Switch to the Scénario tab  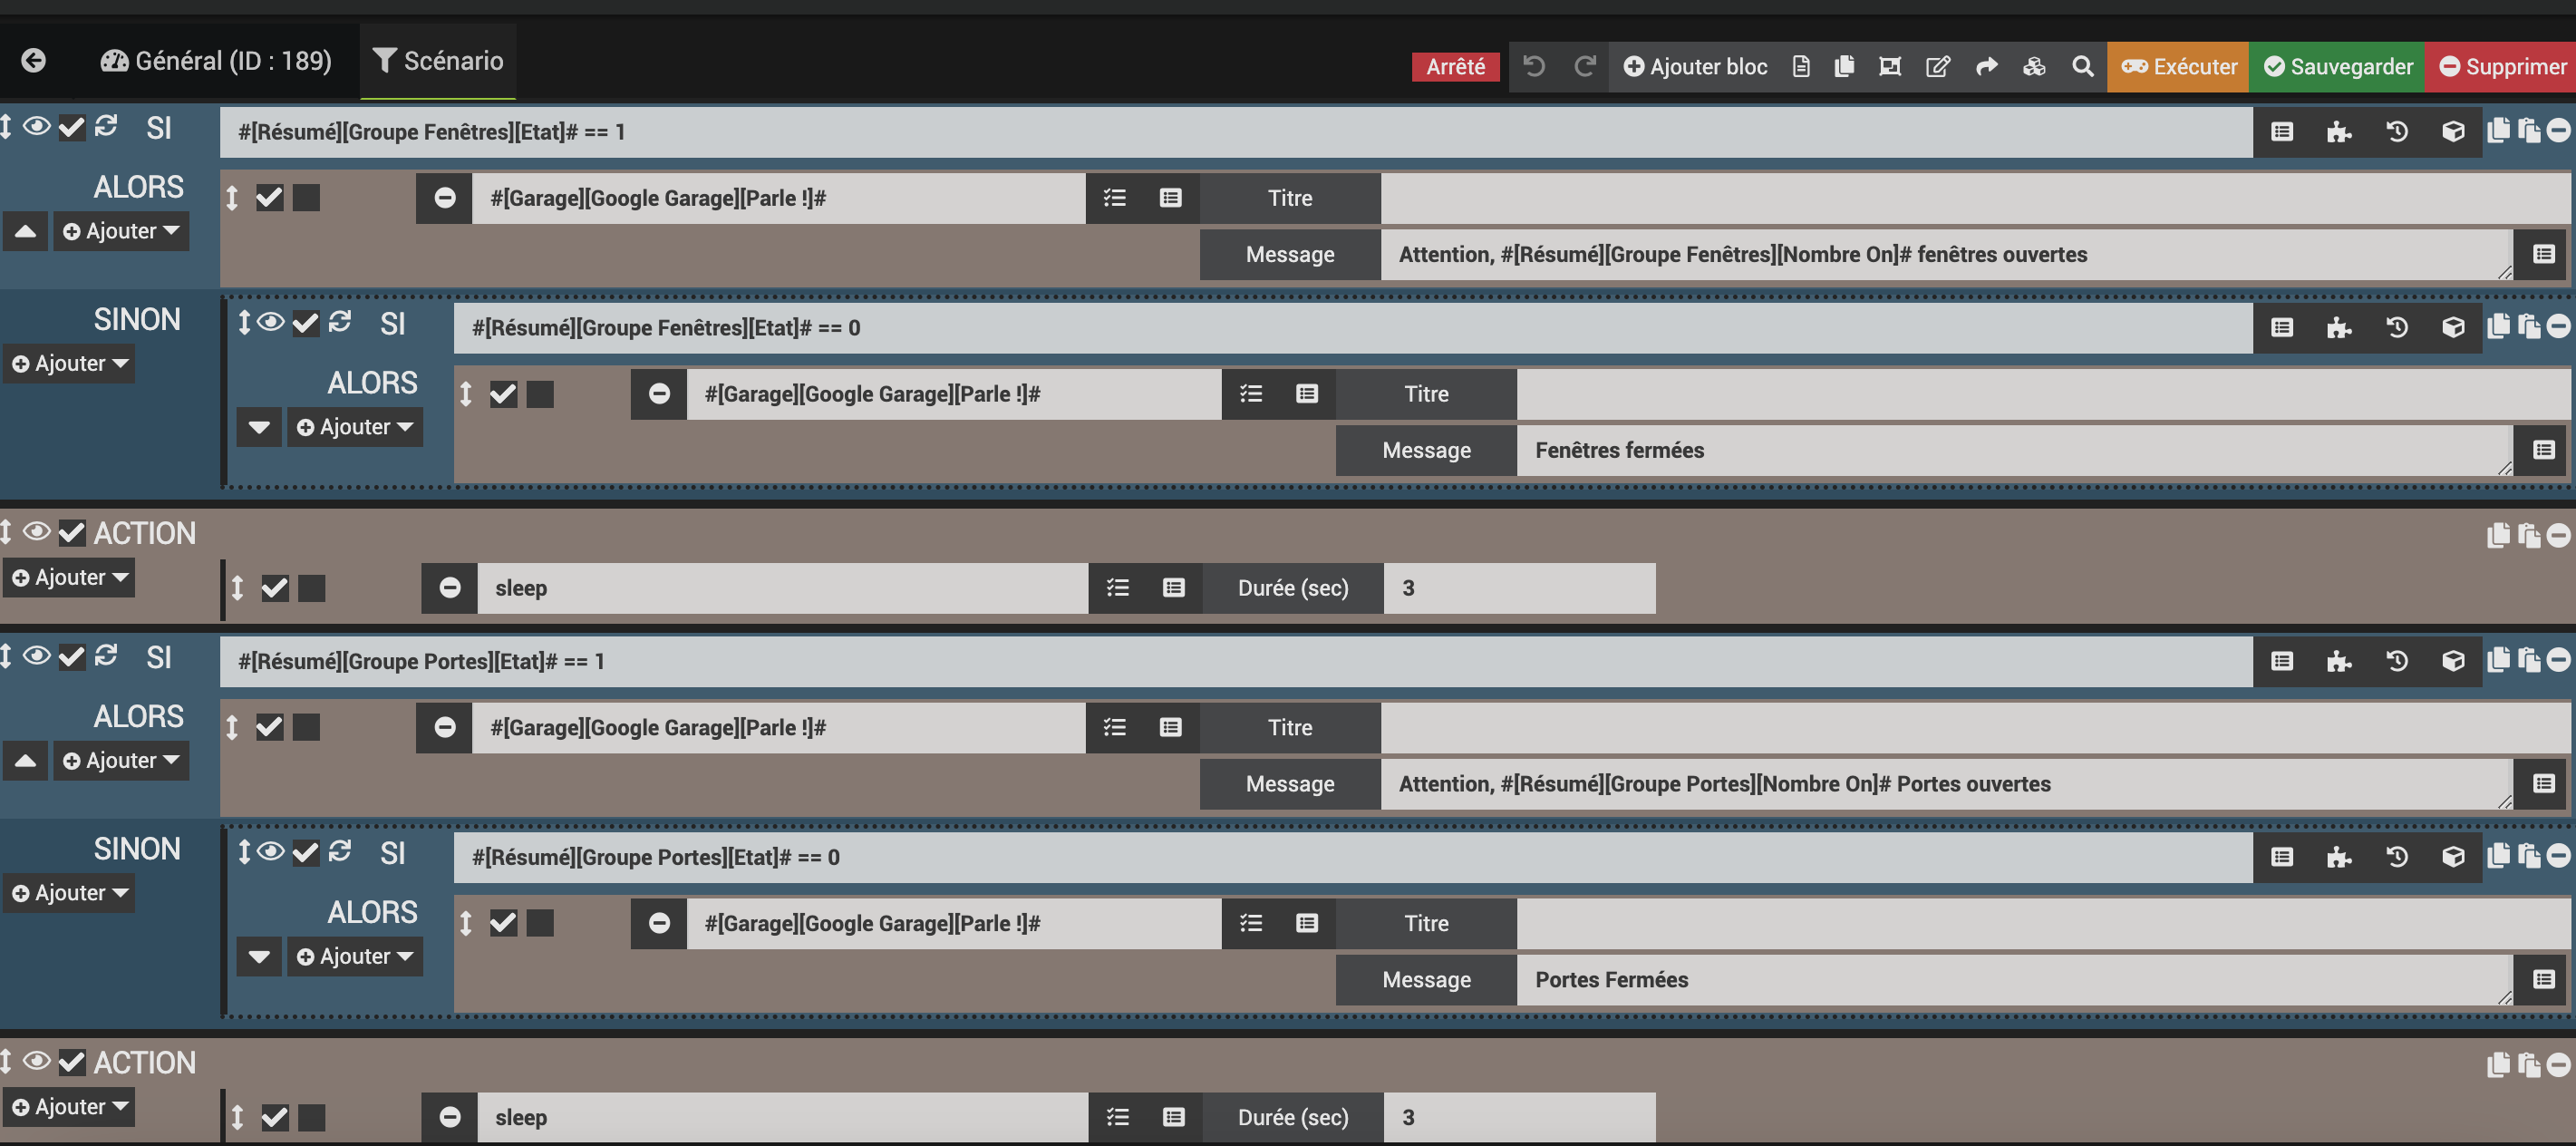[x=438, y=61]
